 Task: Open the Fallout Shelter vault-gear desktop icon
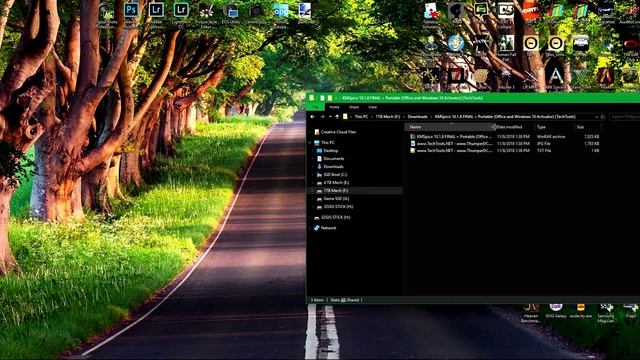click(x=456, y=43)
